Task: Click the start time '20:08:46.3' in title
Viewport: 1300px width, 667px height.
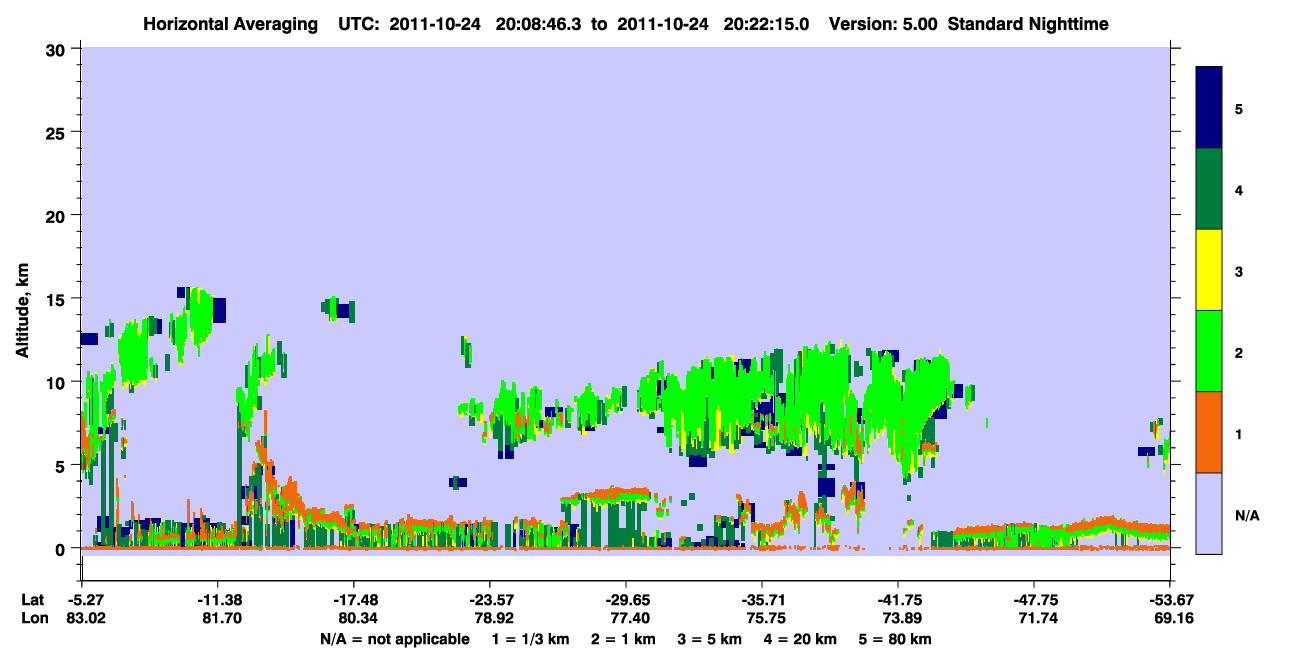Action: (x=540, y=24)
